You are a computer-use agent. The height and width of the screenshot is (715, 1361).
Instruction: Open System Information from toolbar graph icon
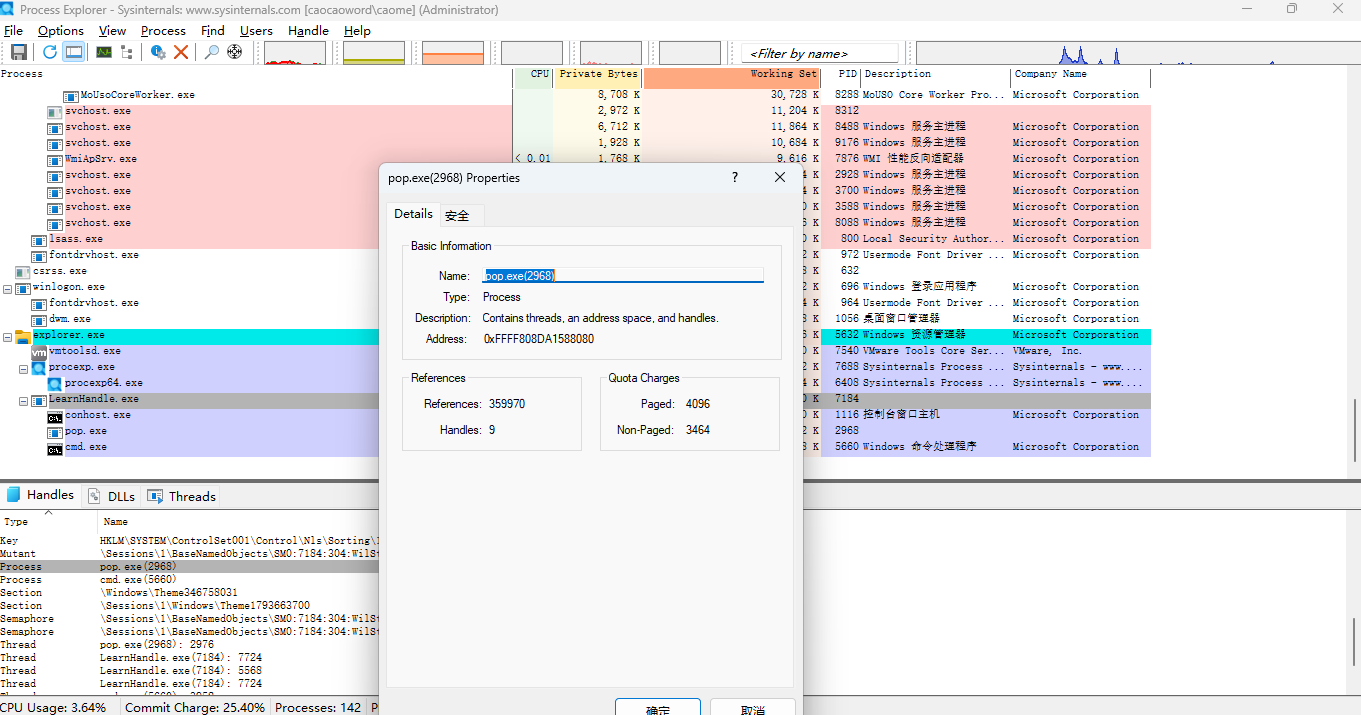(x=104, y=52)
